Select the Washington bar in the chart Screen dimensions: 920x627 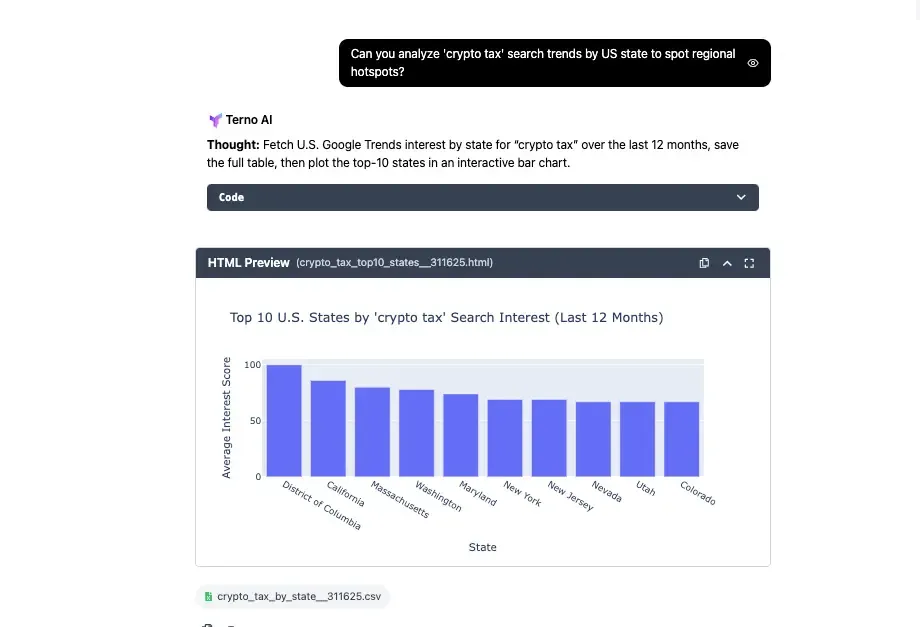[x=416, y=433]
